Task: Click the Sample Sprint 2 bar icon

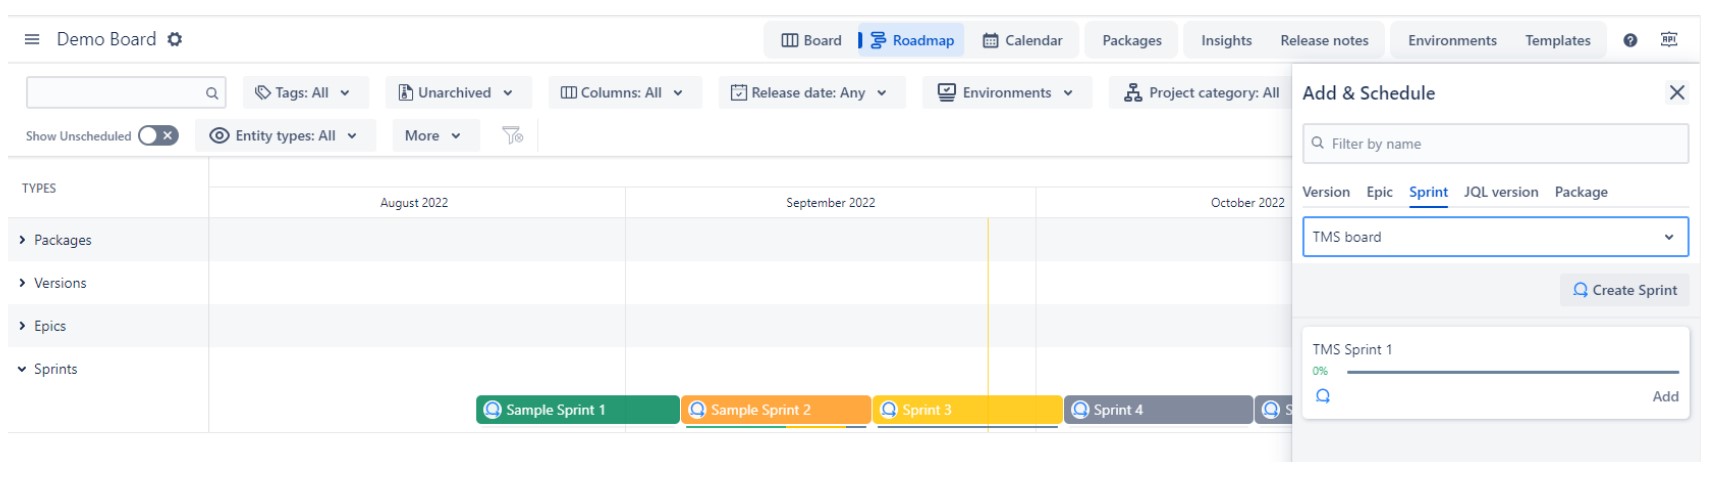Action: coord(698,410)
